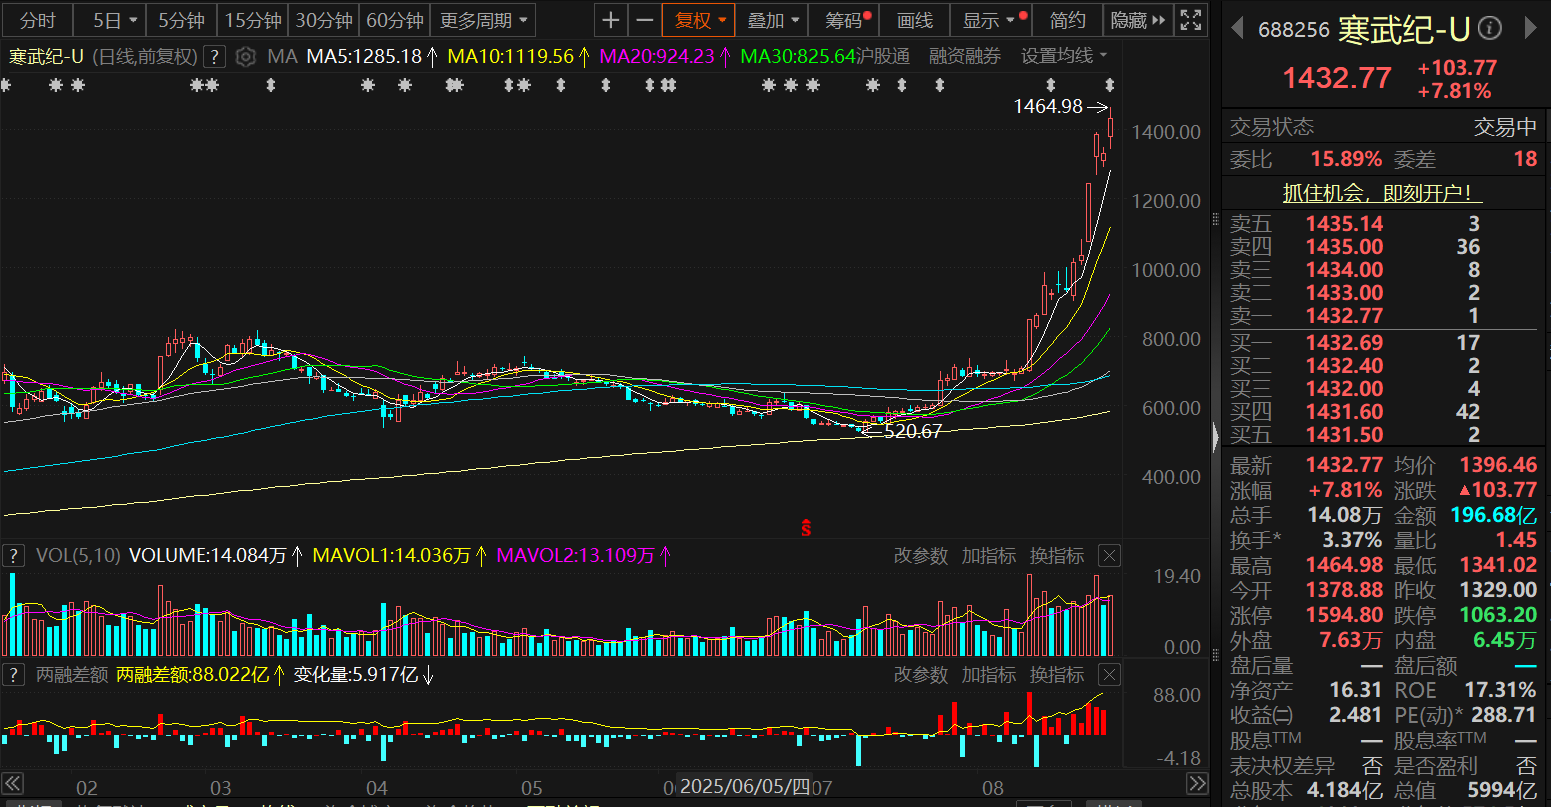Click the zoom-out minus icon in chart toolbar
This screenshot has width=1551, height=807.
[x=644, y=20]
